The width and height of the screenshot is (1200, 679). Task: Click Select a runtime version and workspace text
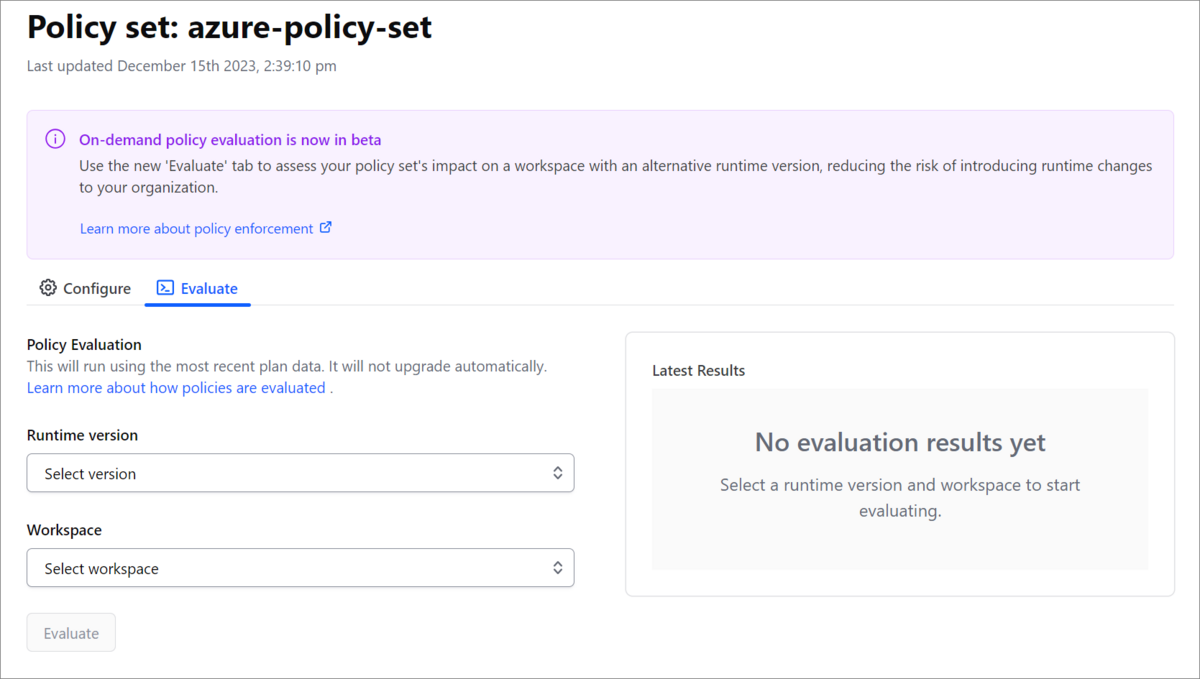900,498
